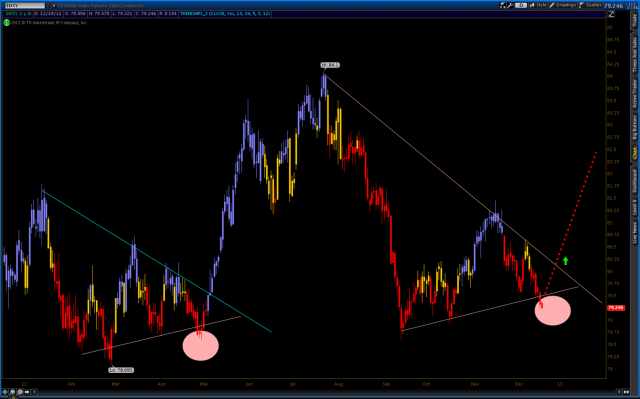Click the '$DXY 1 y D' chart header label
This screenshot has width=640, height=399.
click(18, 14)
